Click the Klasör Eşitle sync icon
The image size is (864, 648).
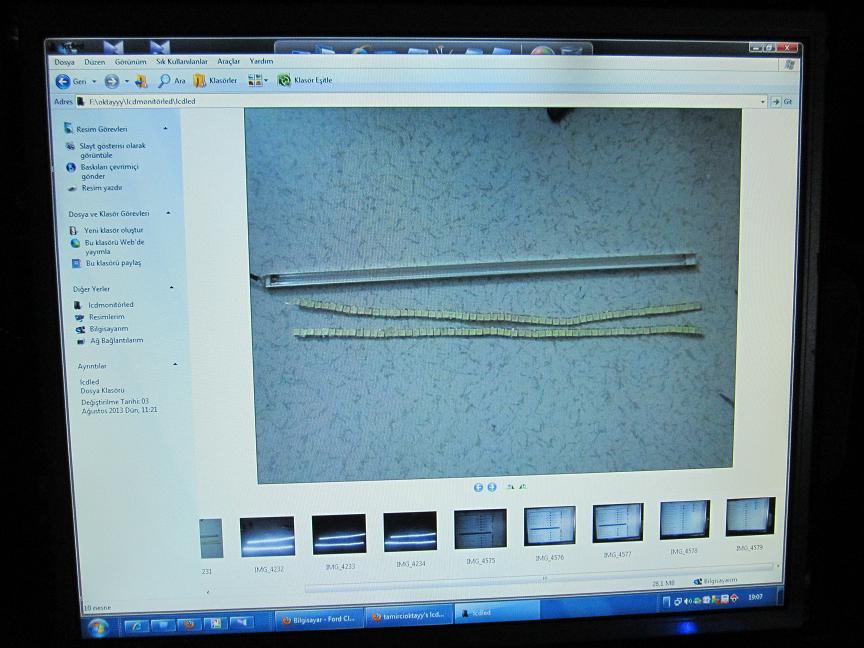[284, 80]
